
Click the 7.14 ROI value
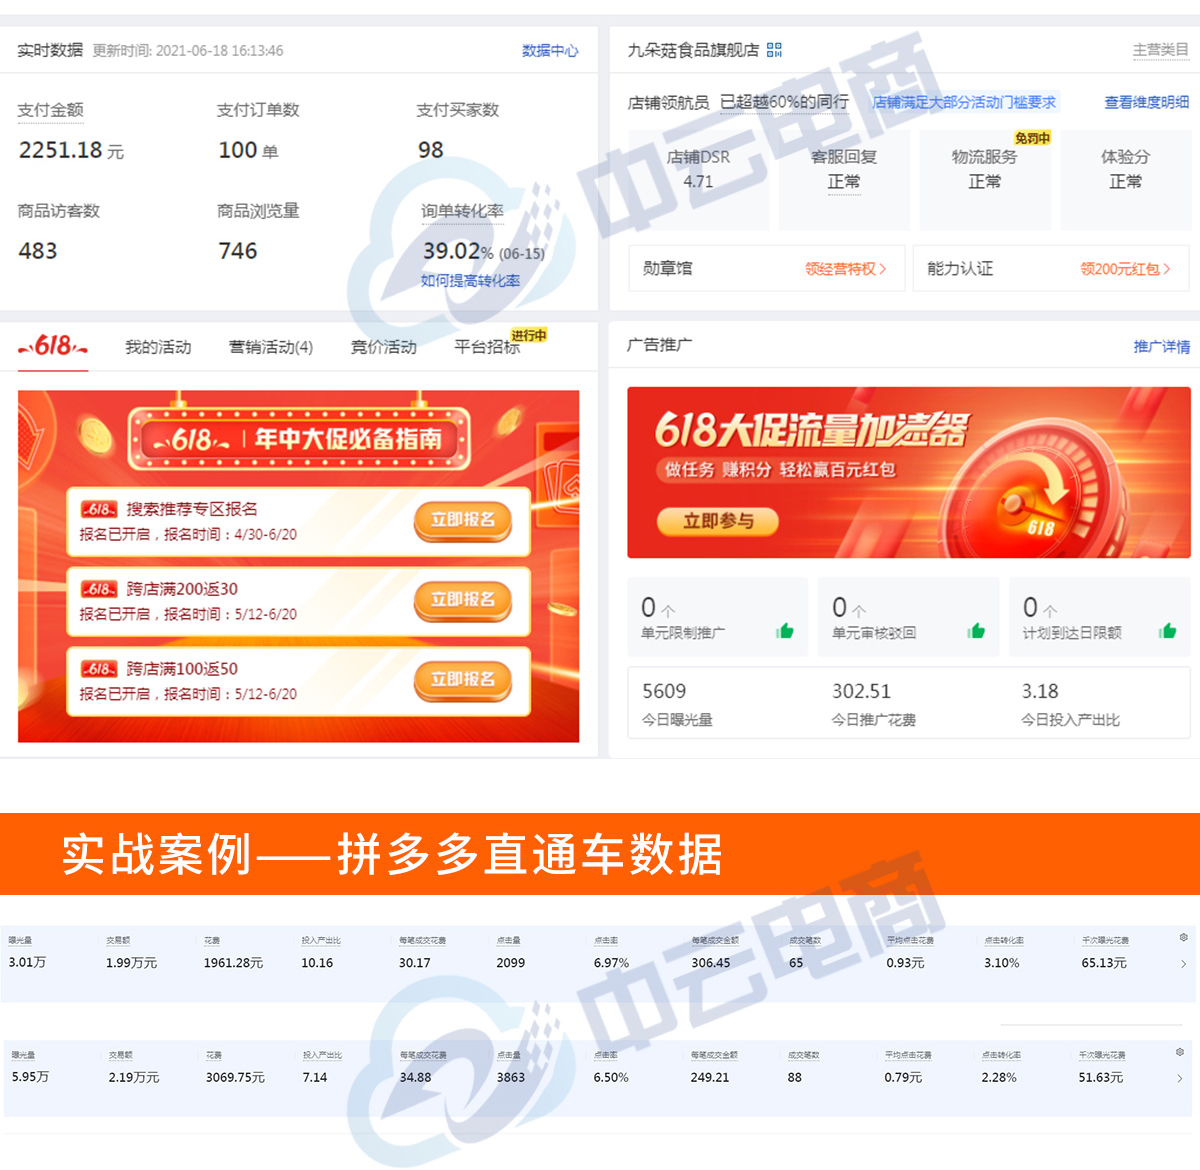[315, 1077]
